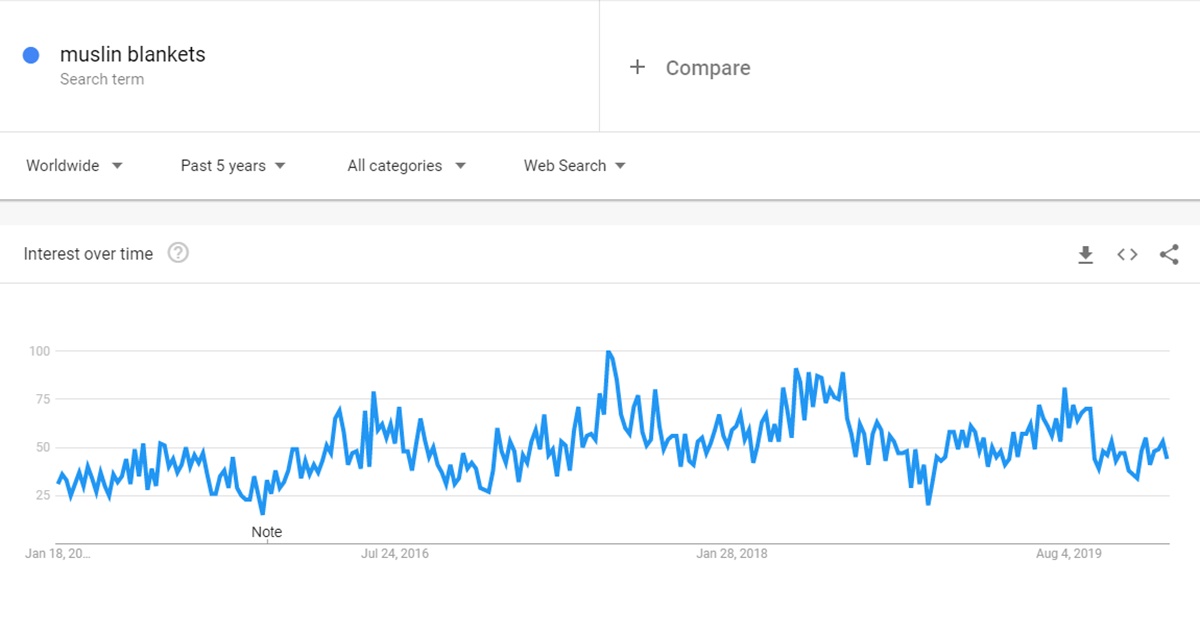Share the Interest over time chart
Viewport: 1200px width, 632px height.
tap(1169, 255)
